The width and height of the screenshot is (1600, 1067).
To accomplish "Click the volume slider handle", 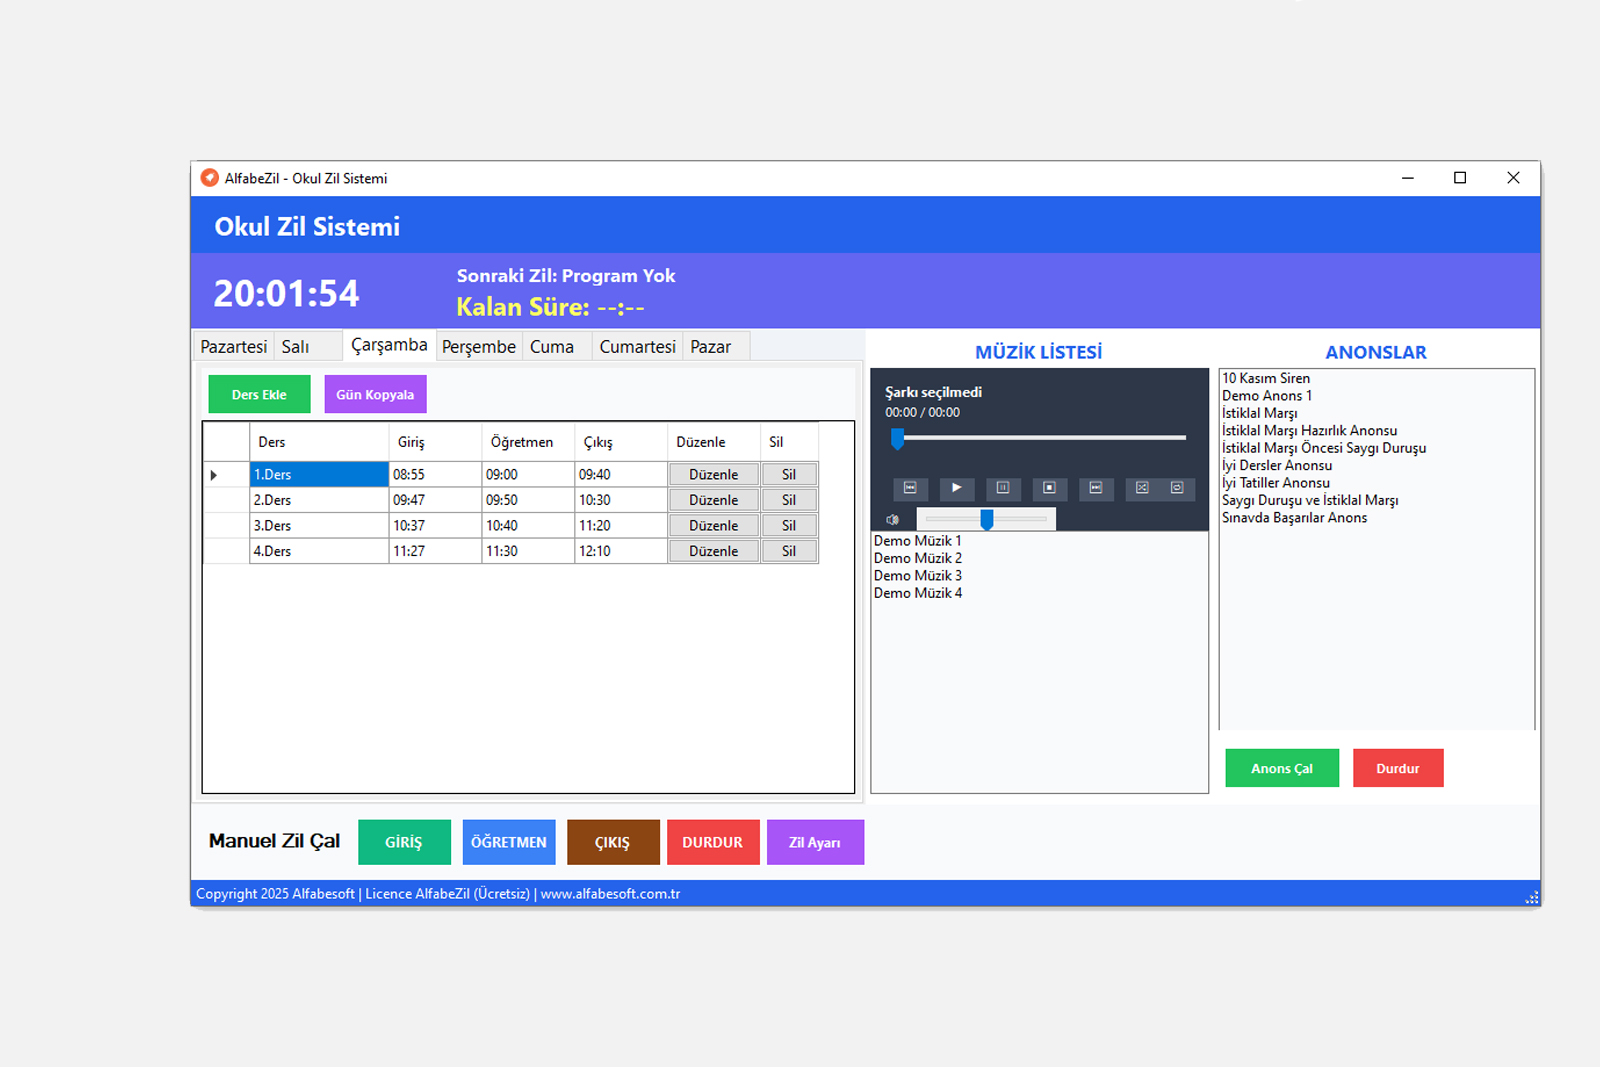I will 987,519.
